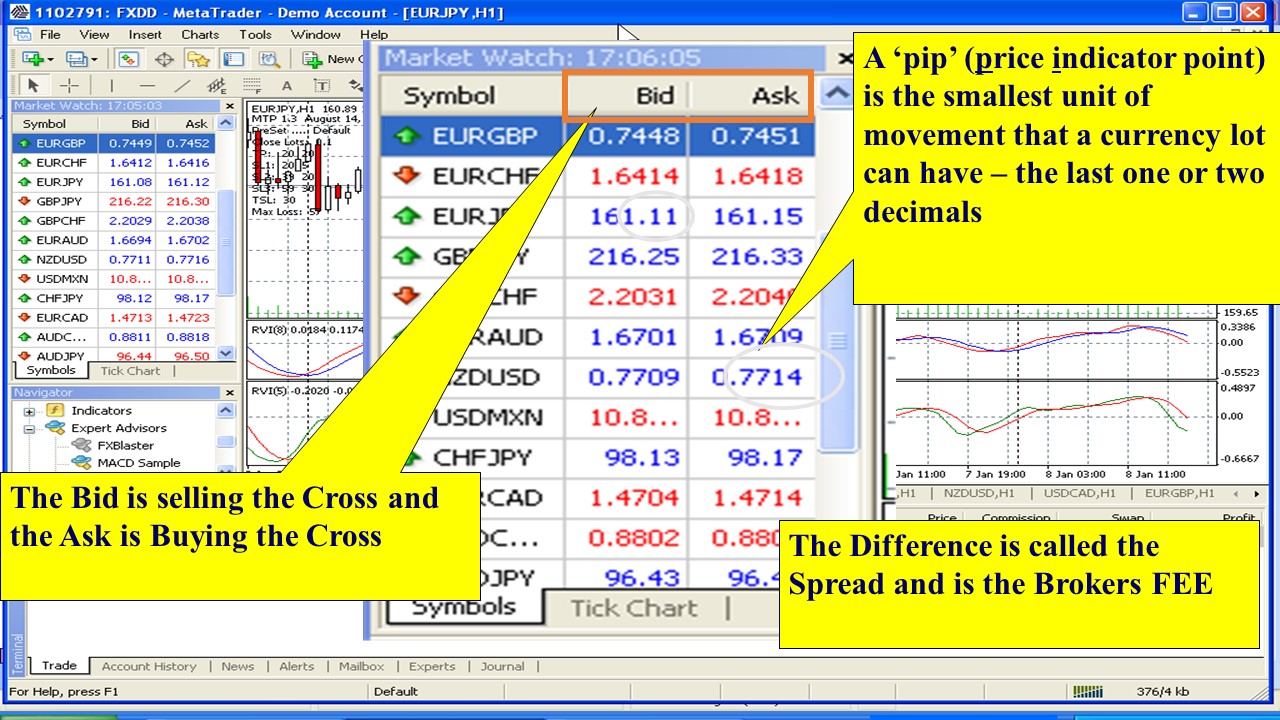Select EURGBP row in left Market Watch
Viewport: 1280px width, 720px height.
114,143
